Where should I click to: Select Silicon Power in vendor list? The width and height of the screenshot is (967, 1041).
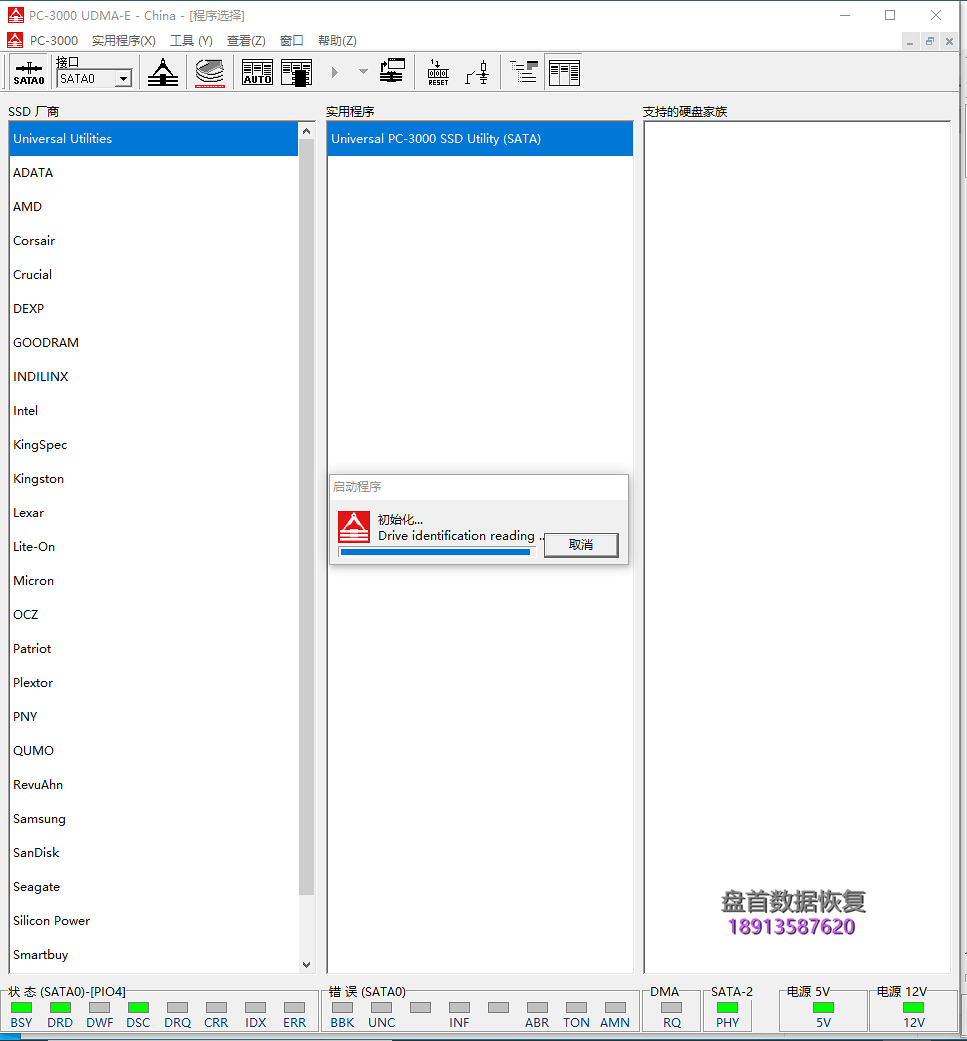pyautogui.click(x=153, y=920)
